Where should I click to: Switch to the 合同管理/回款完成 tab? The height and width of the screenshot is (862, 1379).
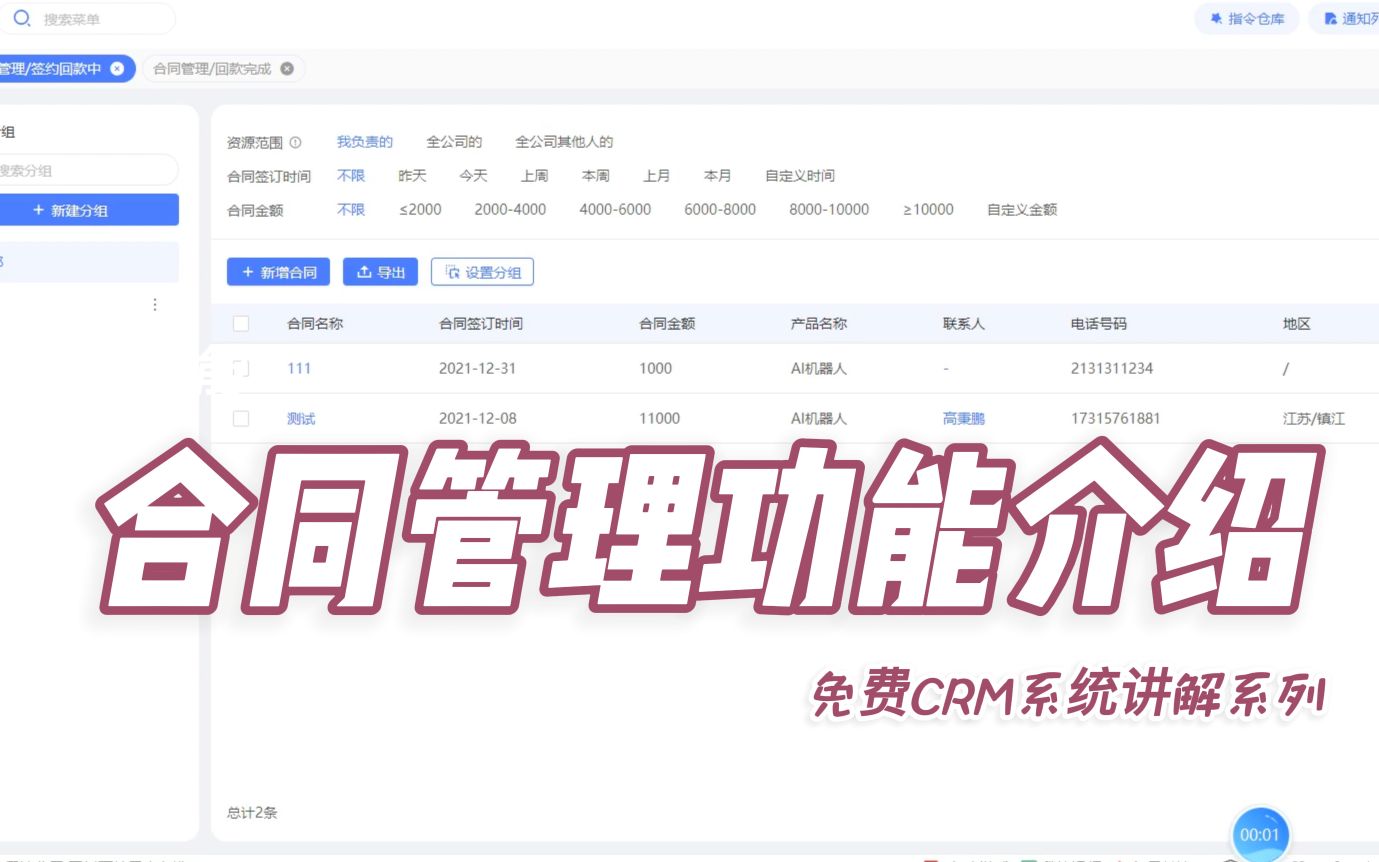[212, 69]
